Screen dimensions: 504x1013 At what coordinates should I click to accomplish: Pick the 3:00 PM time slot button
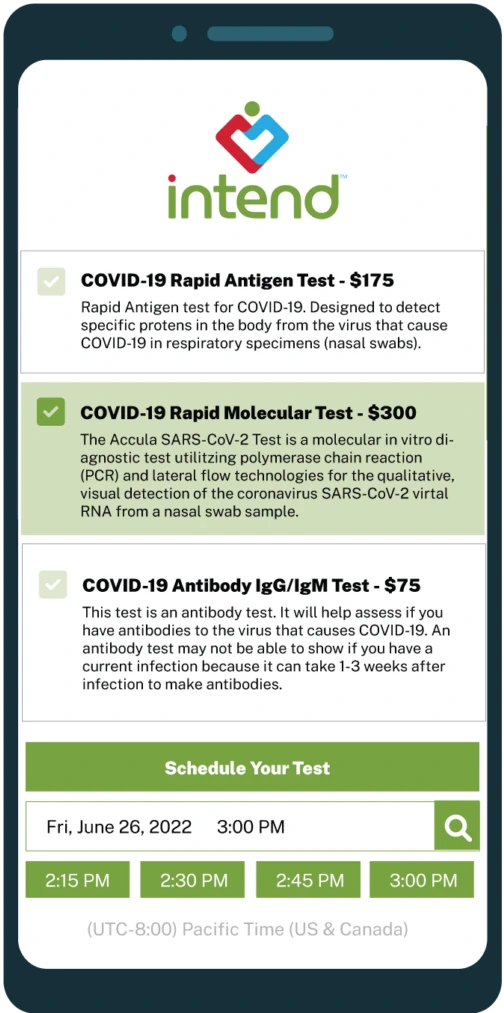coord(422,880)
